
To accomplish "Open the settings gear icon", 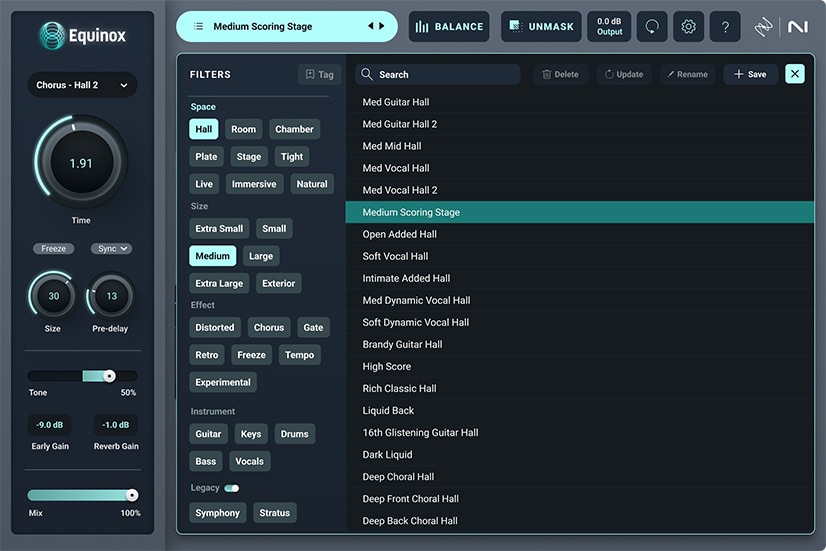I will coord(688,27).
